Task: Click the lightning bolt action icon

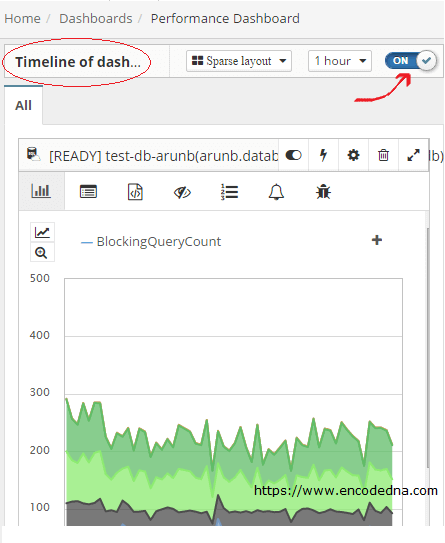Action: click(x=323, y=155)
